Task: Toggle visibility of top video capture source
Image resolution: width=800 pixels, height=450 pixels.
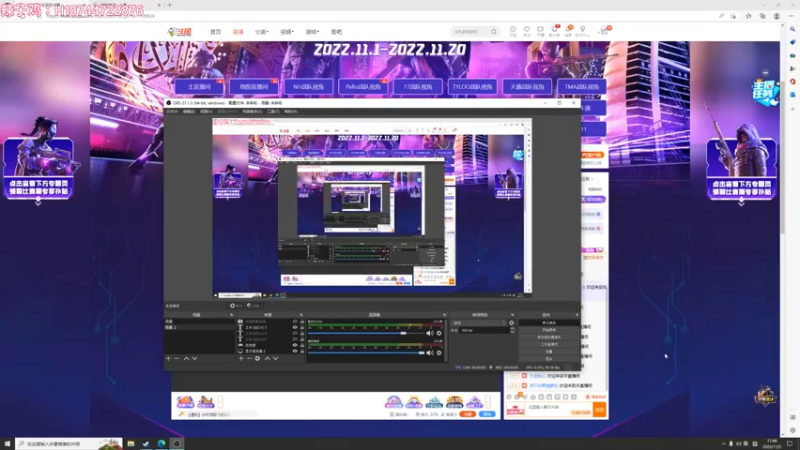Action: (294, 321)
